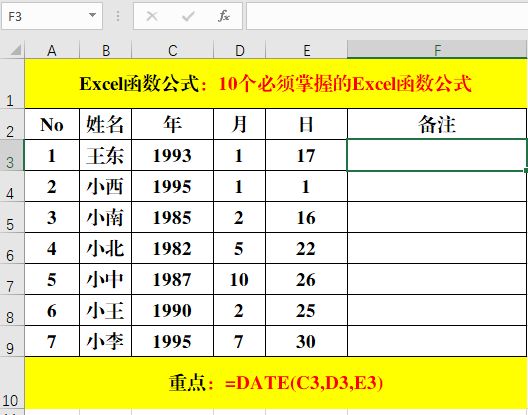Click the year cell '1985'

point(172,217)
